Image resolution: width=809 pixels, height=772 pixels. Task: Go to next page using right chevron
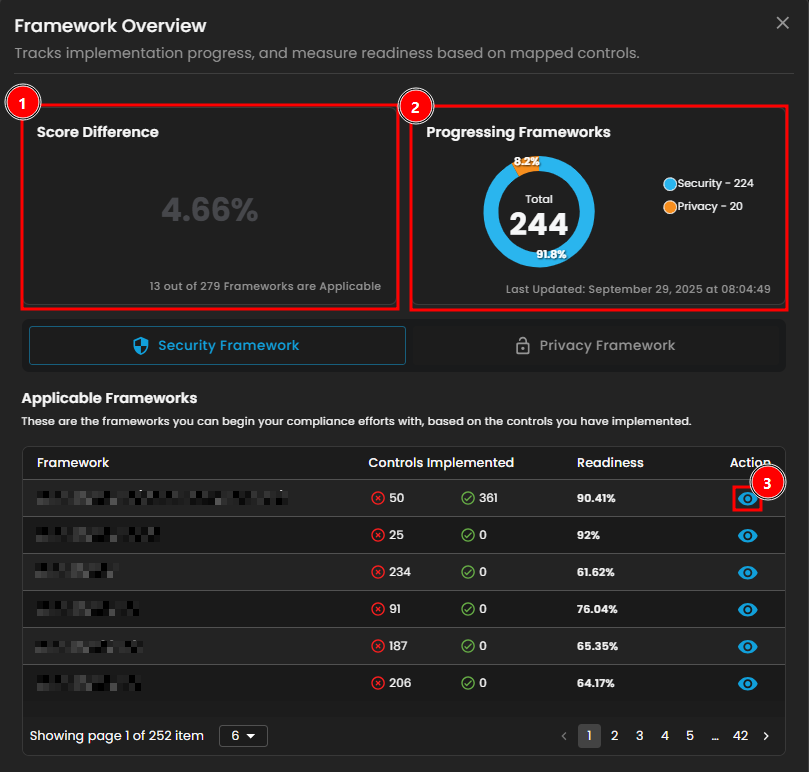click(x=766, y=736)
